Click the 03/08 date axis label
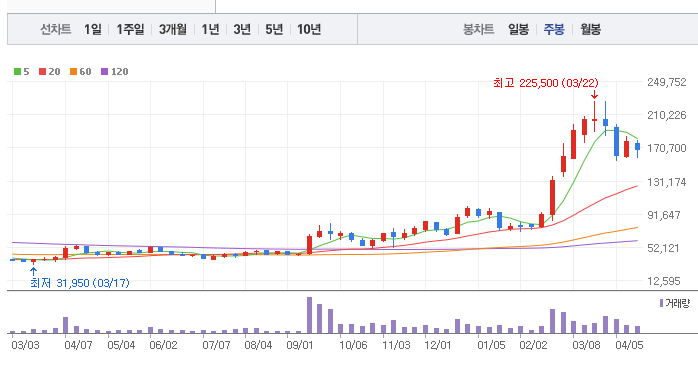698x366 pixels. (586, 345)
